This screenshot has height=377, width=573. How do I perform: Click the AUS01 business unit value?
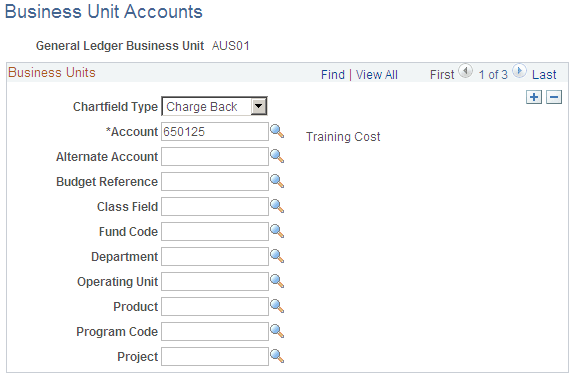tap(231, 46)
